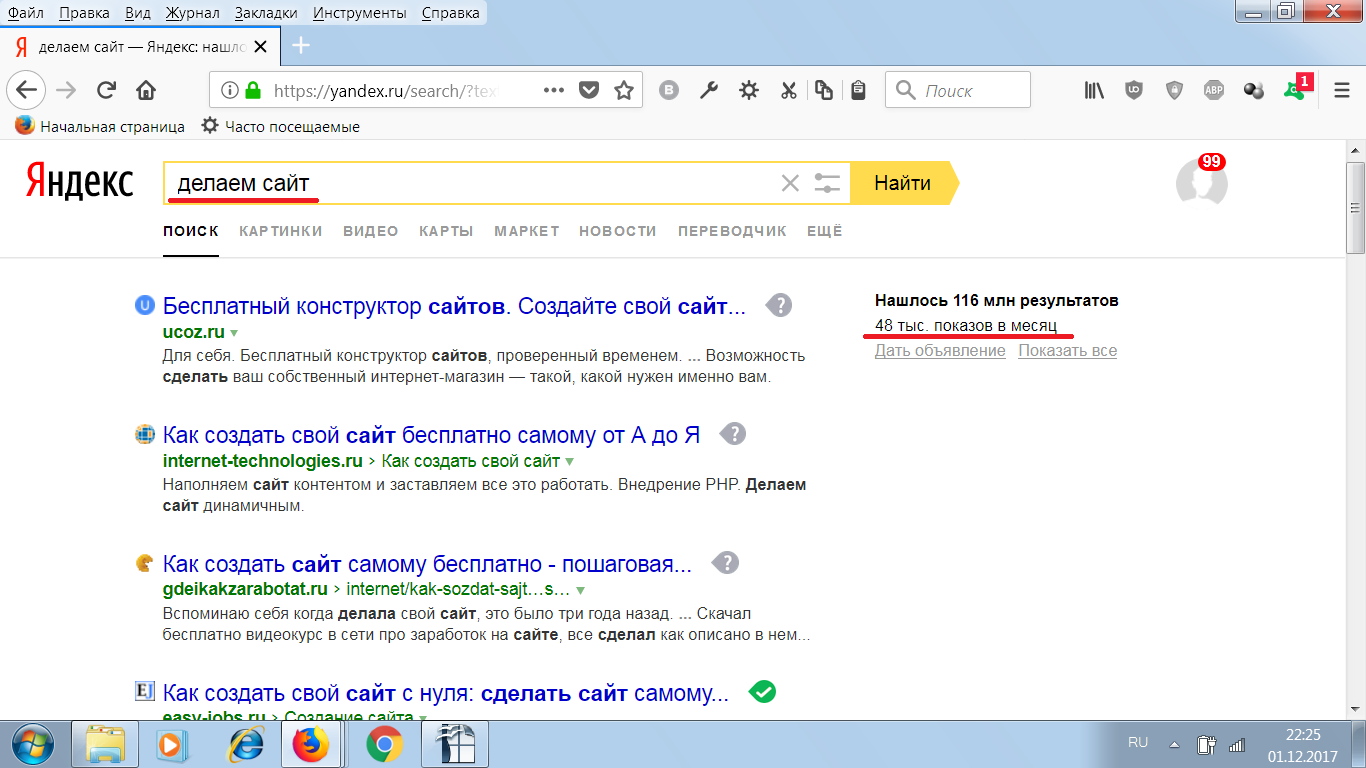The image size is (1366, 768).
Task: Click the Найти search button
Action: pos(904,183)
